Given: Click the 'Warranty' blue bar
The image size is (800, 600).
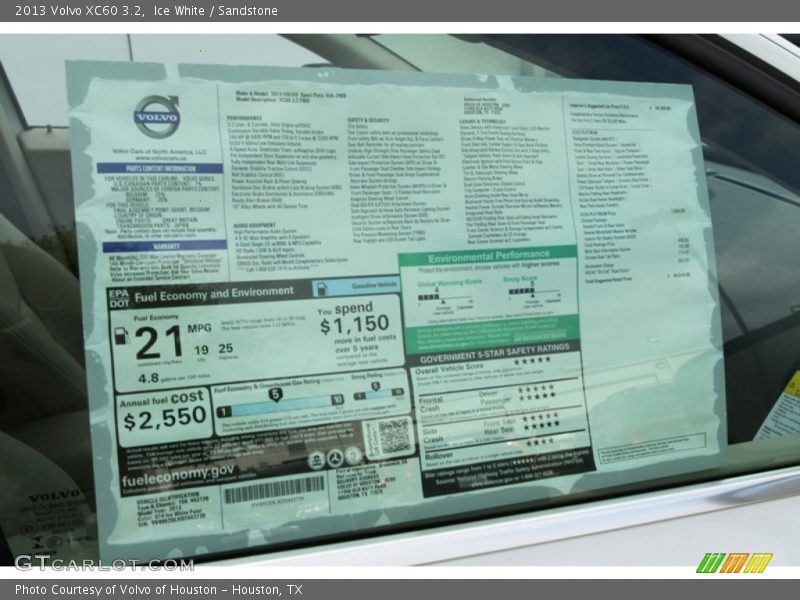Looking at the screenshot, I should coord(165,246).
